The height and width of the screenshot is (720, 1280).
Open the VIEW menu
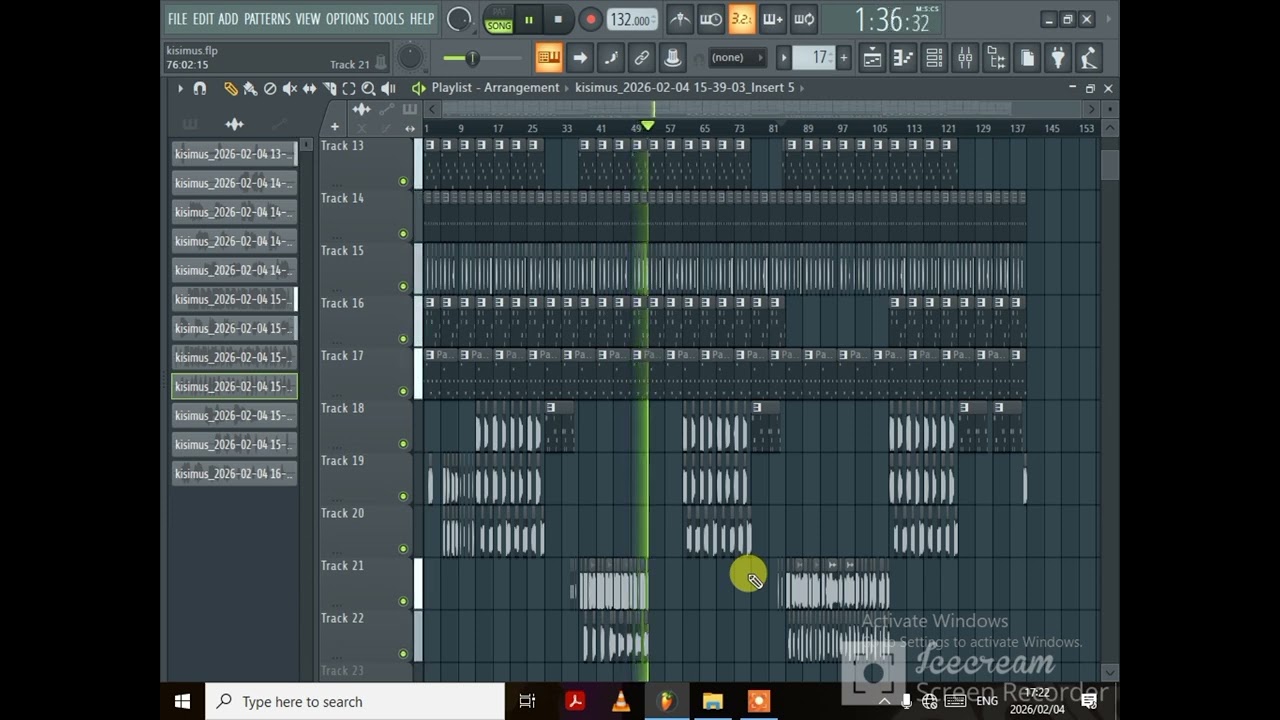tap(308, 19)
